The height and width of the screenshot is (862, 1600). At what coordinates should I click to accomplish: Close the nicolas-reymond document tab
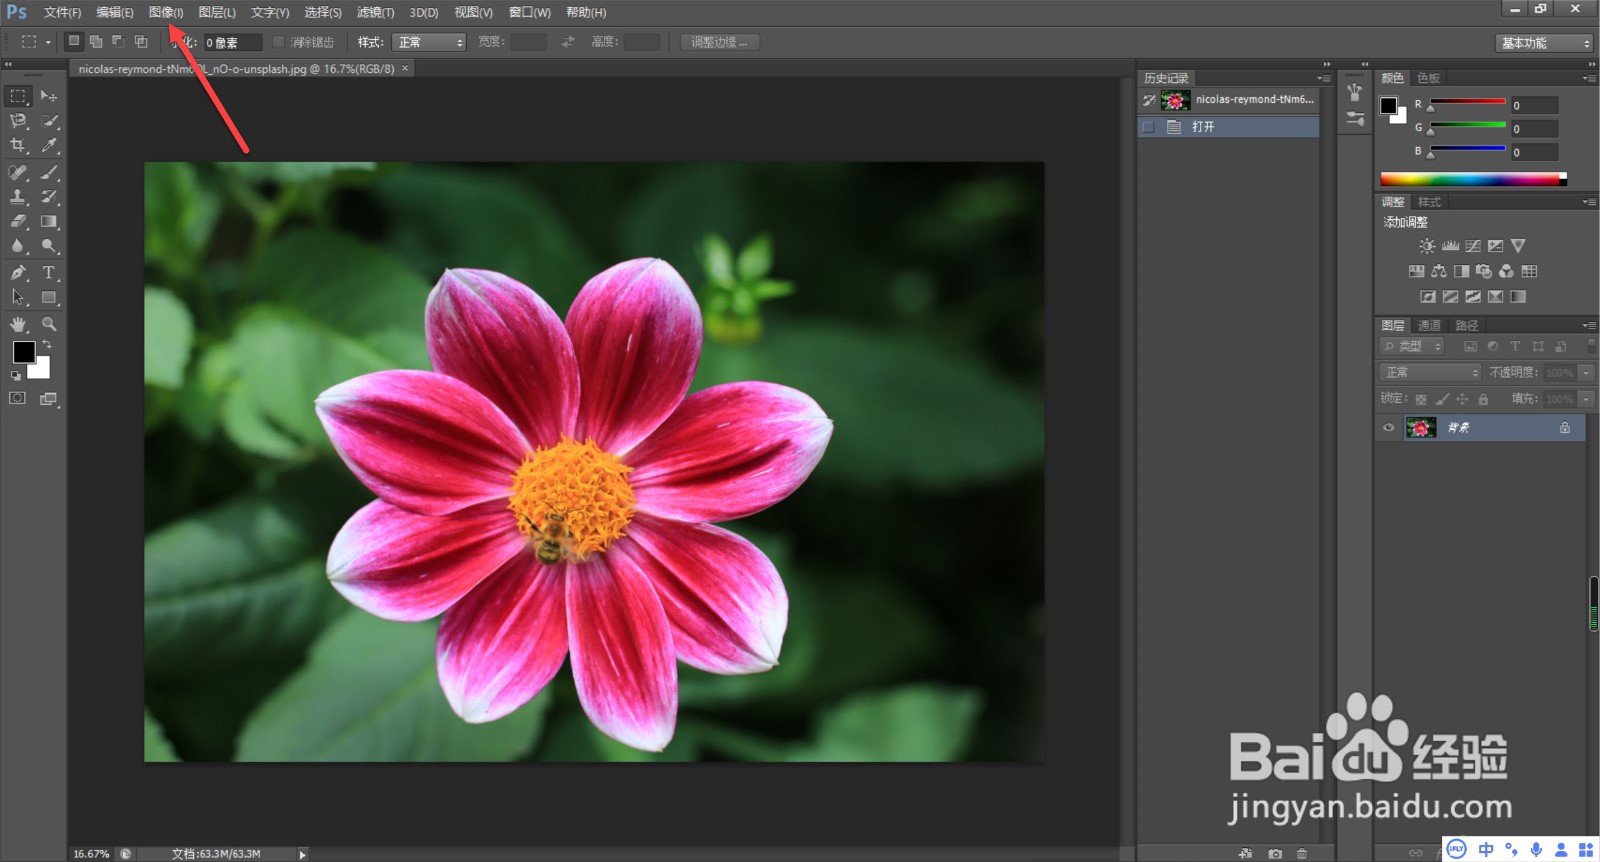pyautogui.click(x=405, y=69)
